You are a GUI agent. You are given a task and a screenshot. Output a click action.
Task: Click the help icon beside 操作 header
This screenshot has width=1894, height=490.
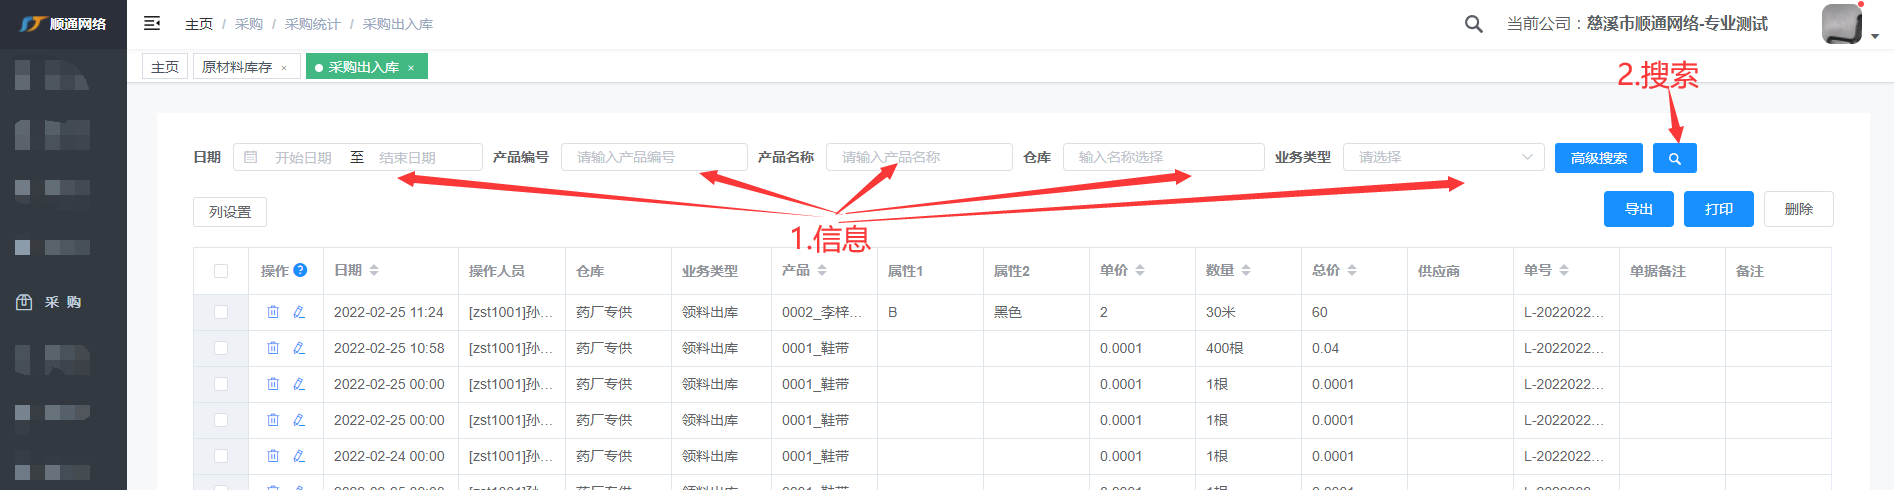300,270
